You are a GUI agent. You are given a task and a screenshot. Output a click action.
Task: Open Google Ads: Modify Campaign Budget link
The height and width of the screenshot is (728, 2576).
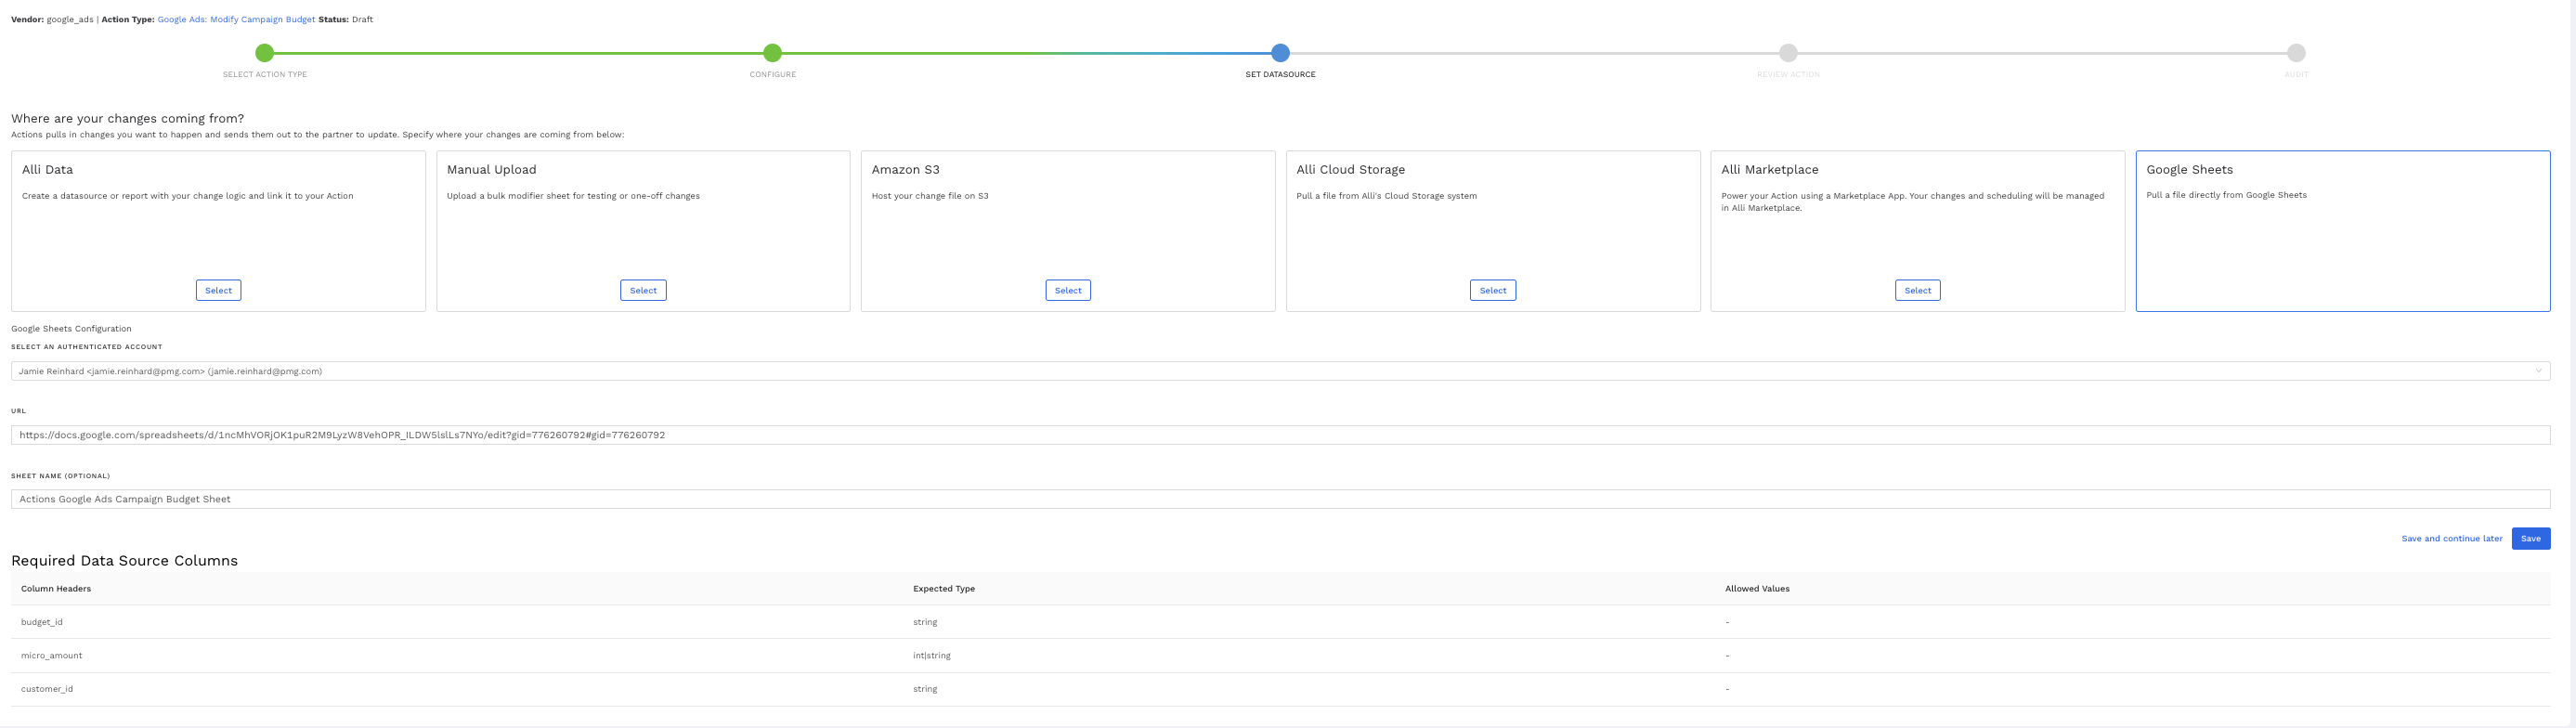click(236, 19)
